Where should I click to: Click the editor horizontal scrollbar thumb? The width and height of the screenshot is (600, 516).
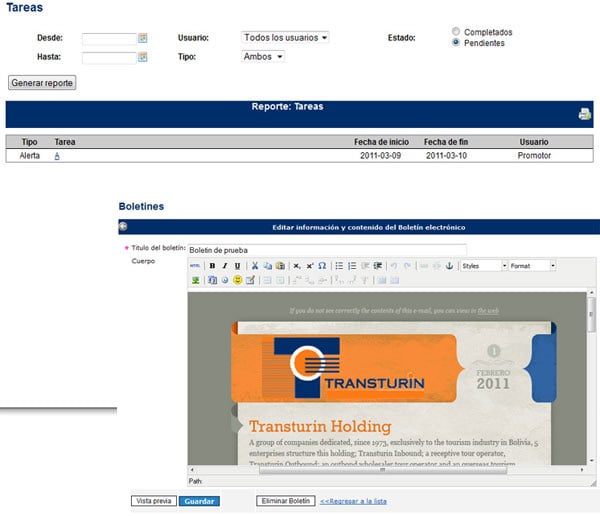[x=383, y=470]
